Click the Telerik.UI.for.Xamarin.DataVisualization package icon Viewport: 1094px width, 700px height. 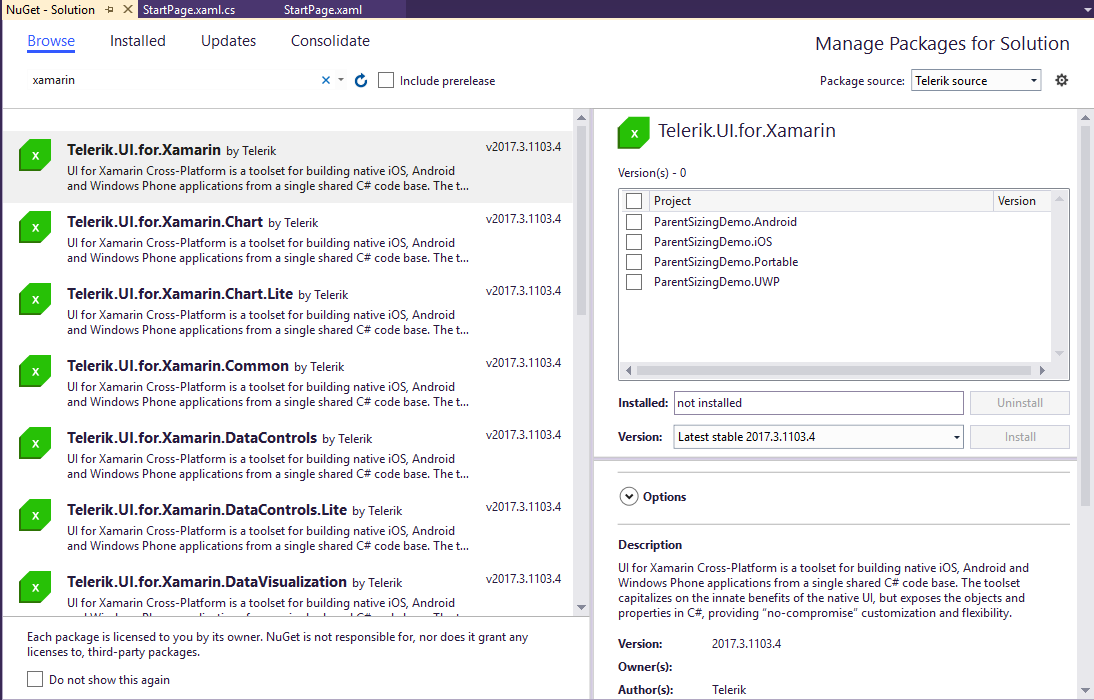[35, 587]
